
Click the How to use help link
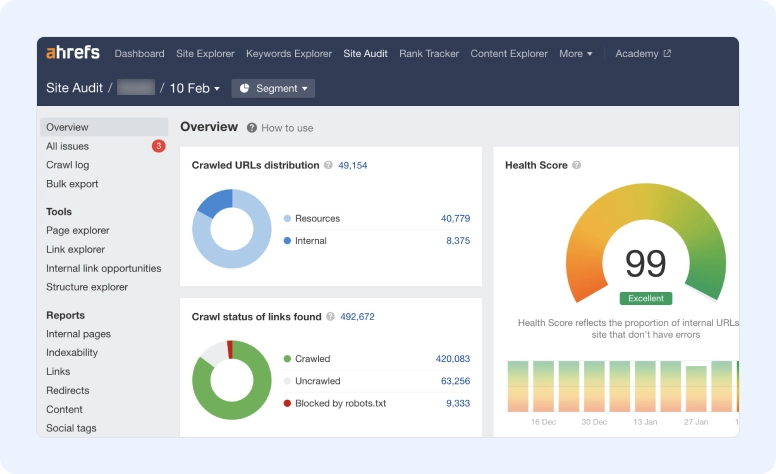(287, 128)
